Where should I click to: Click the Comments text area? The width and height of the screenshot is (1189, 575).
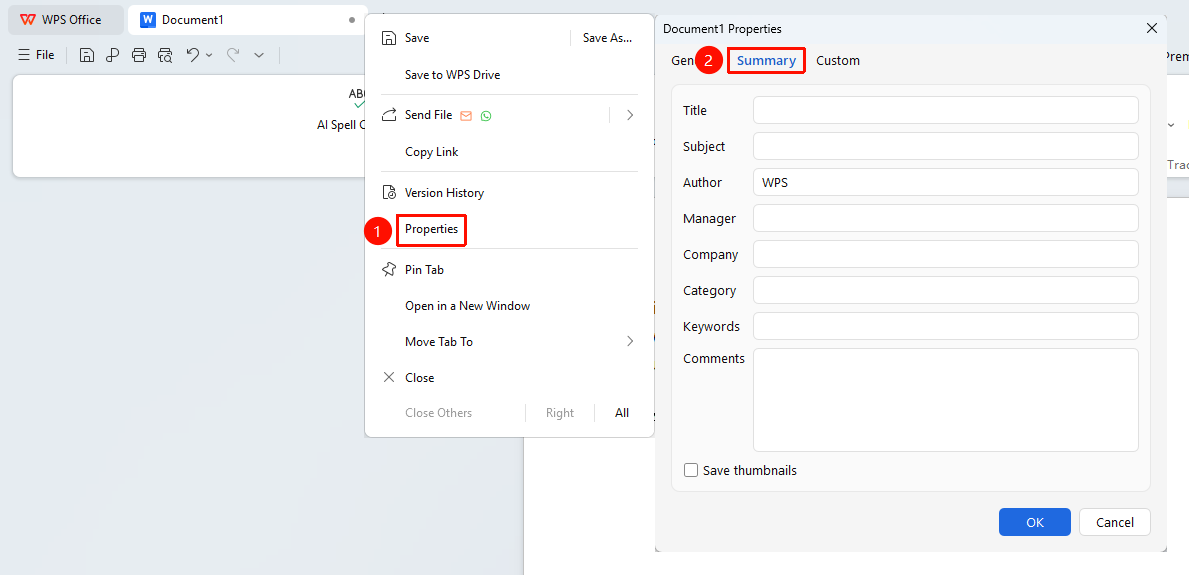coord(946,400)
